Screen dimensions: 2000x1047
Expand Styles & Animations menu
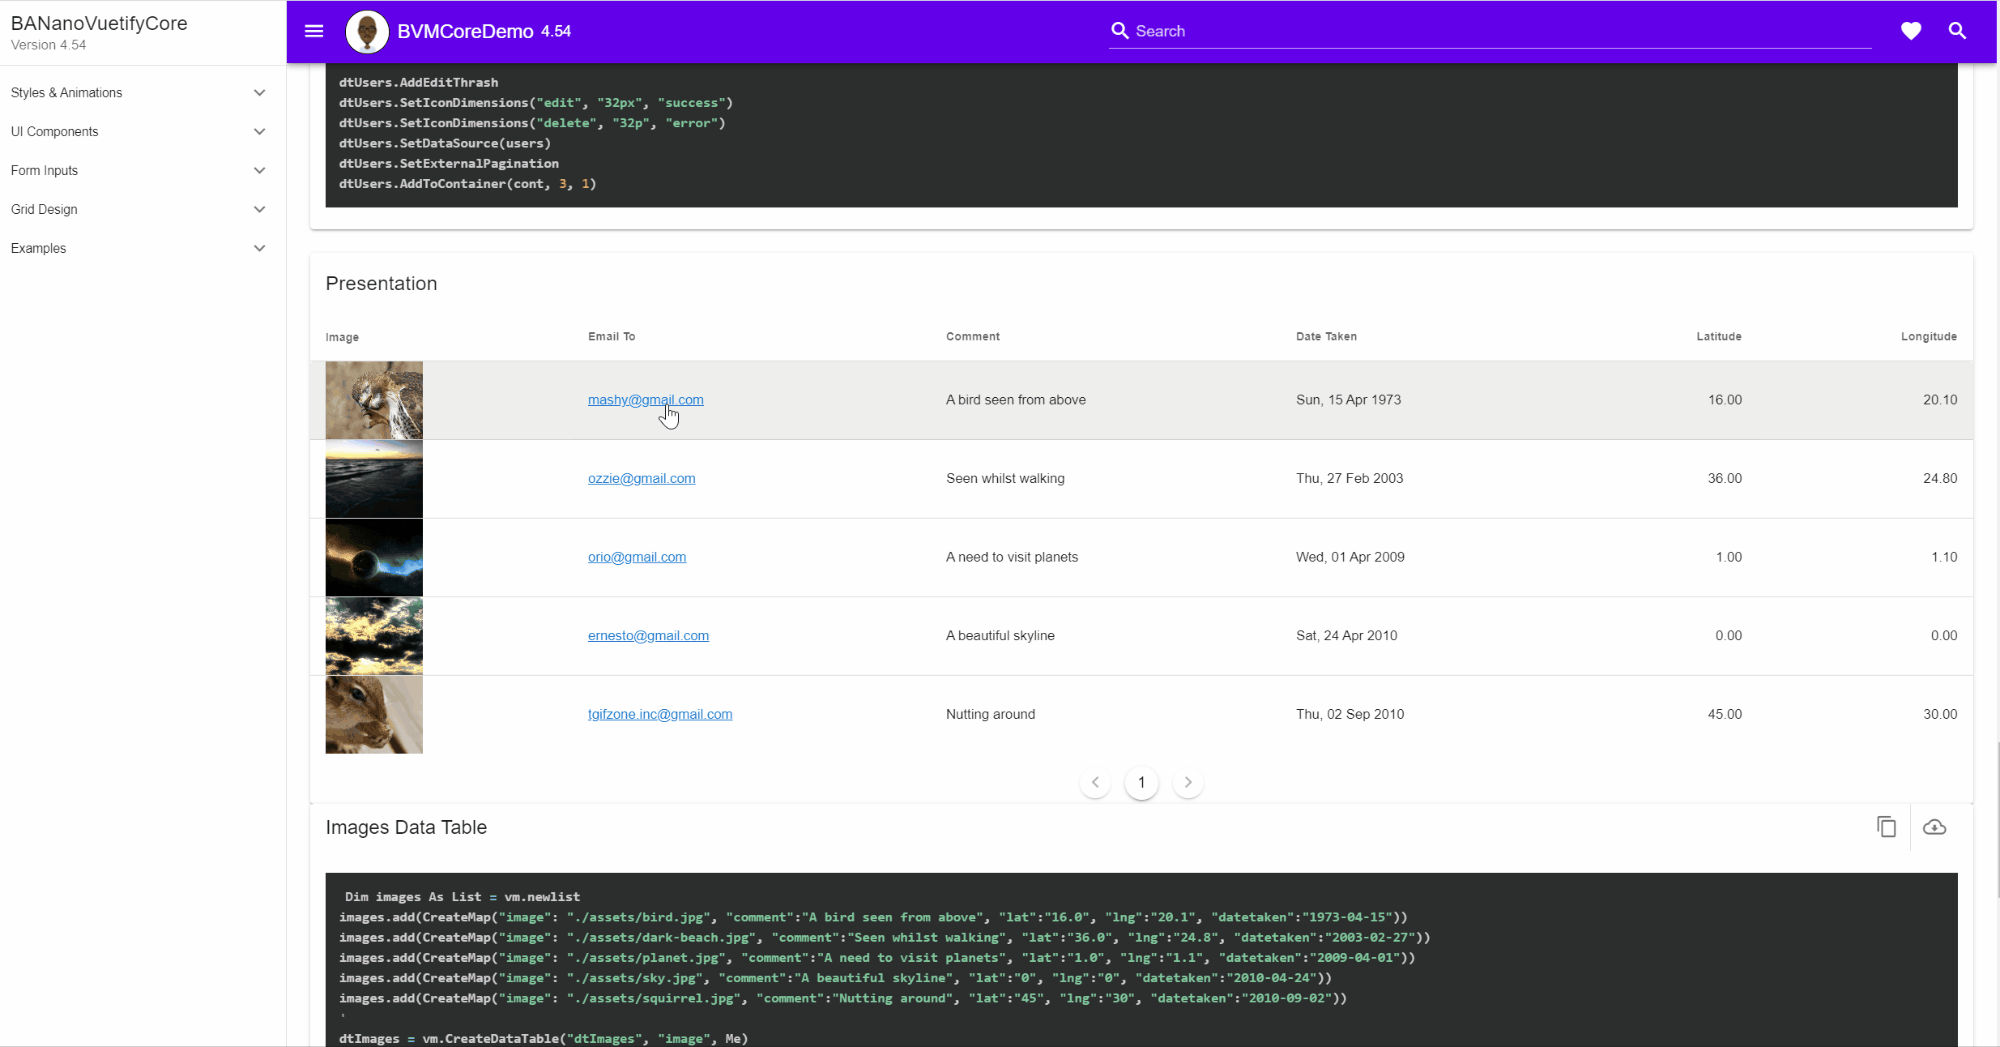138,93
